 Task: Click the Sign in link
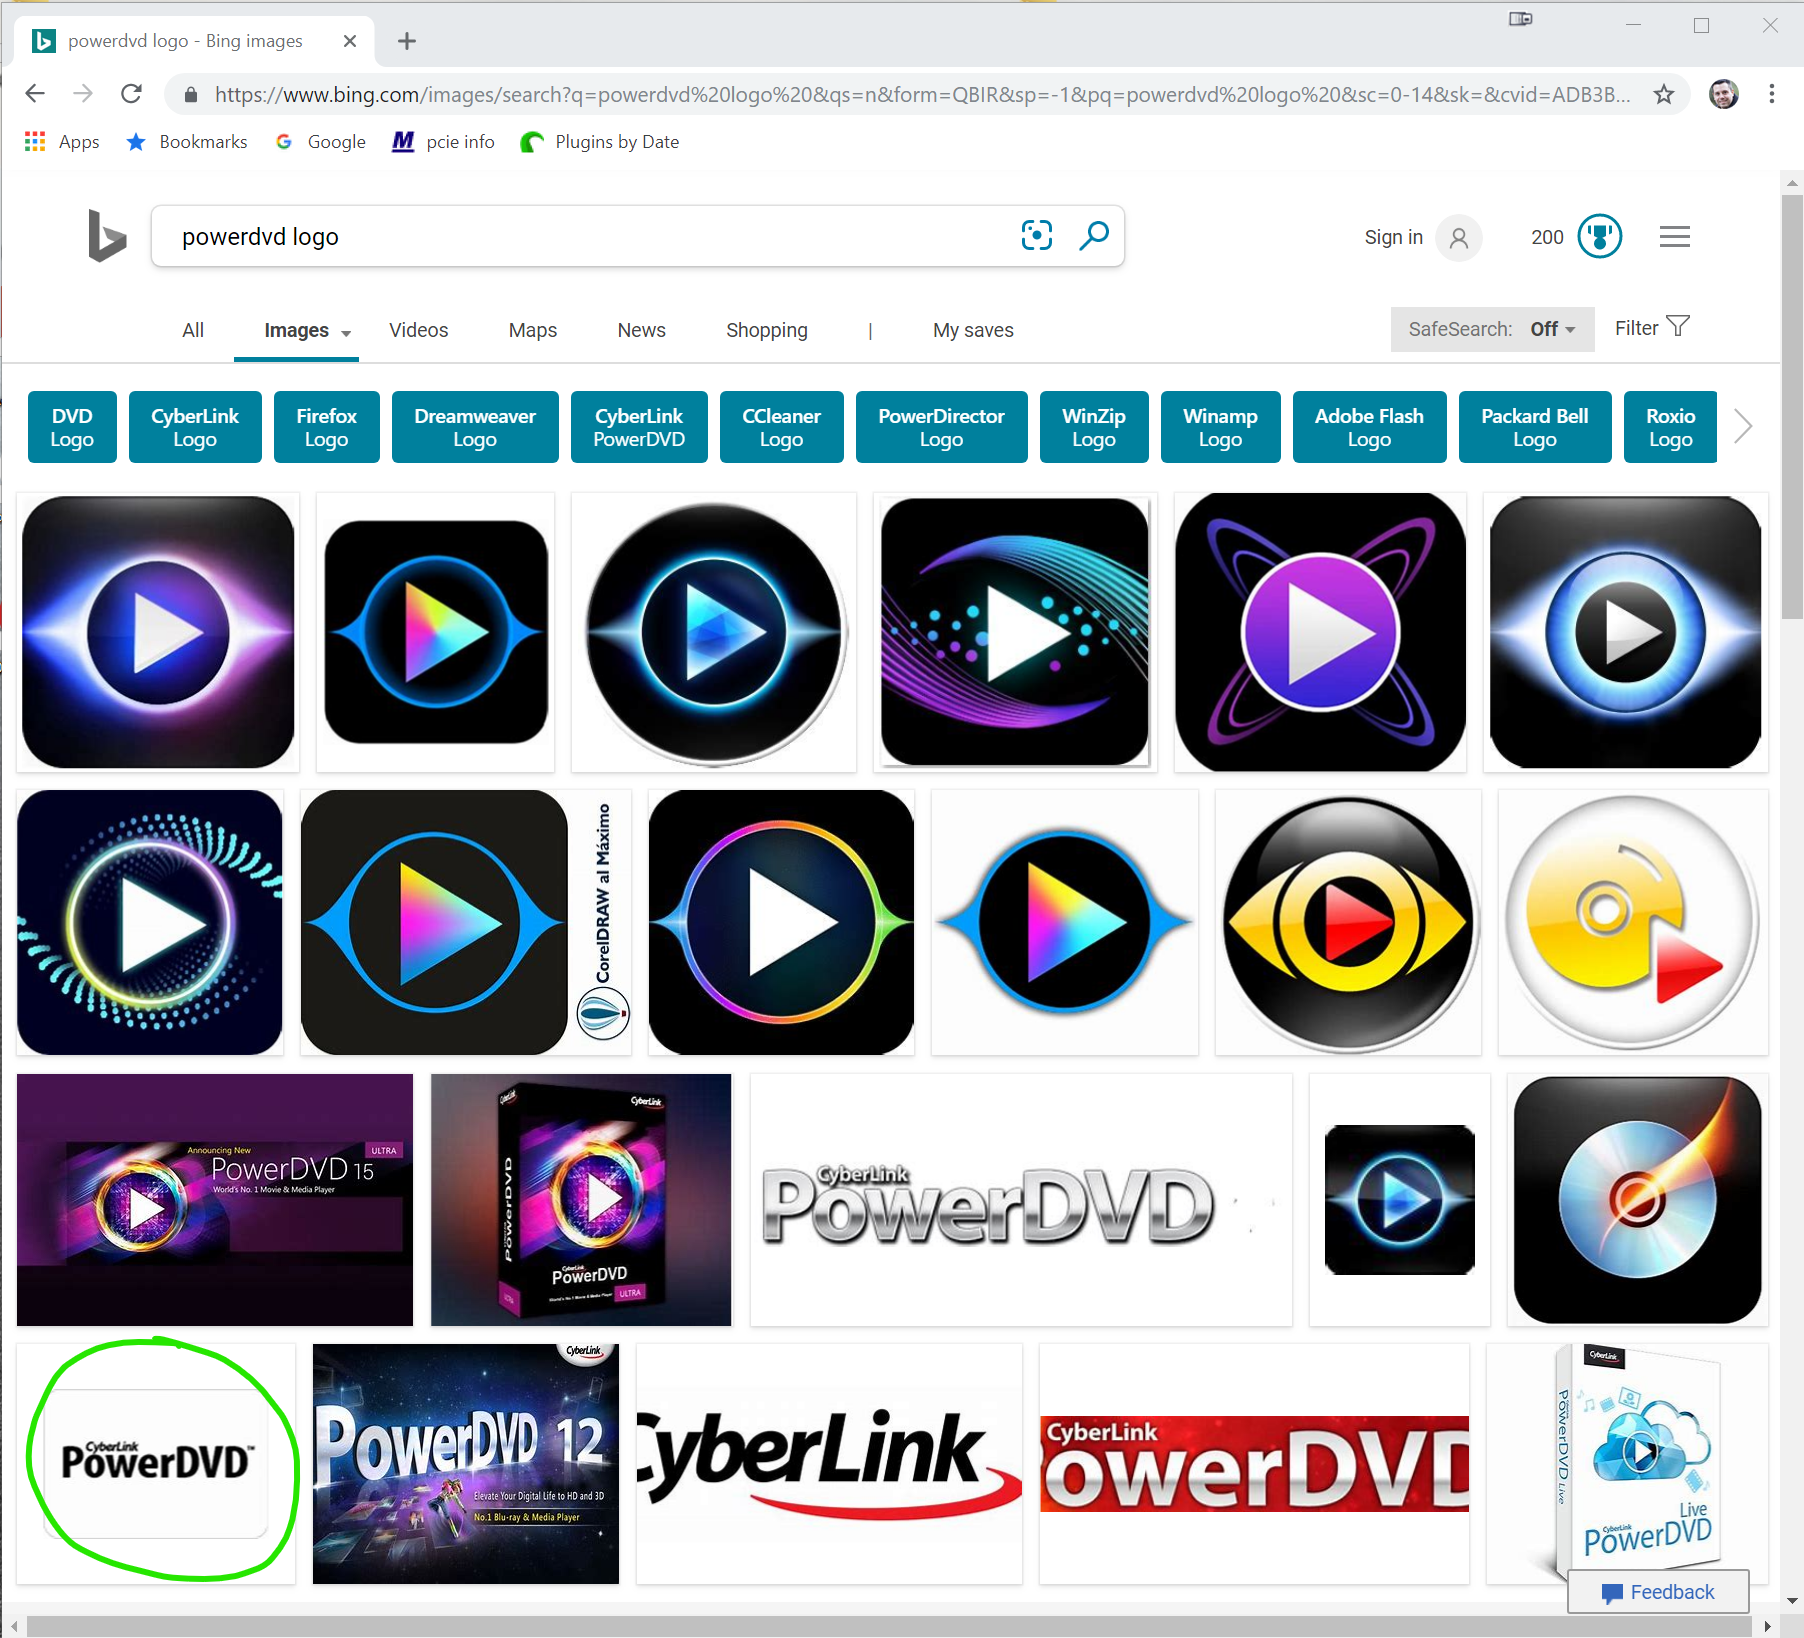coord(1393,237)
